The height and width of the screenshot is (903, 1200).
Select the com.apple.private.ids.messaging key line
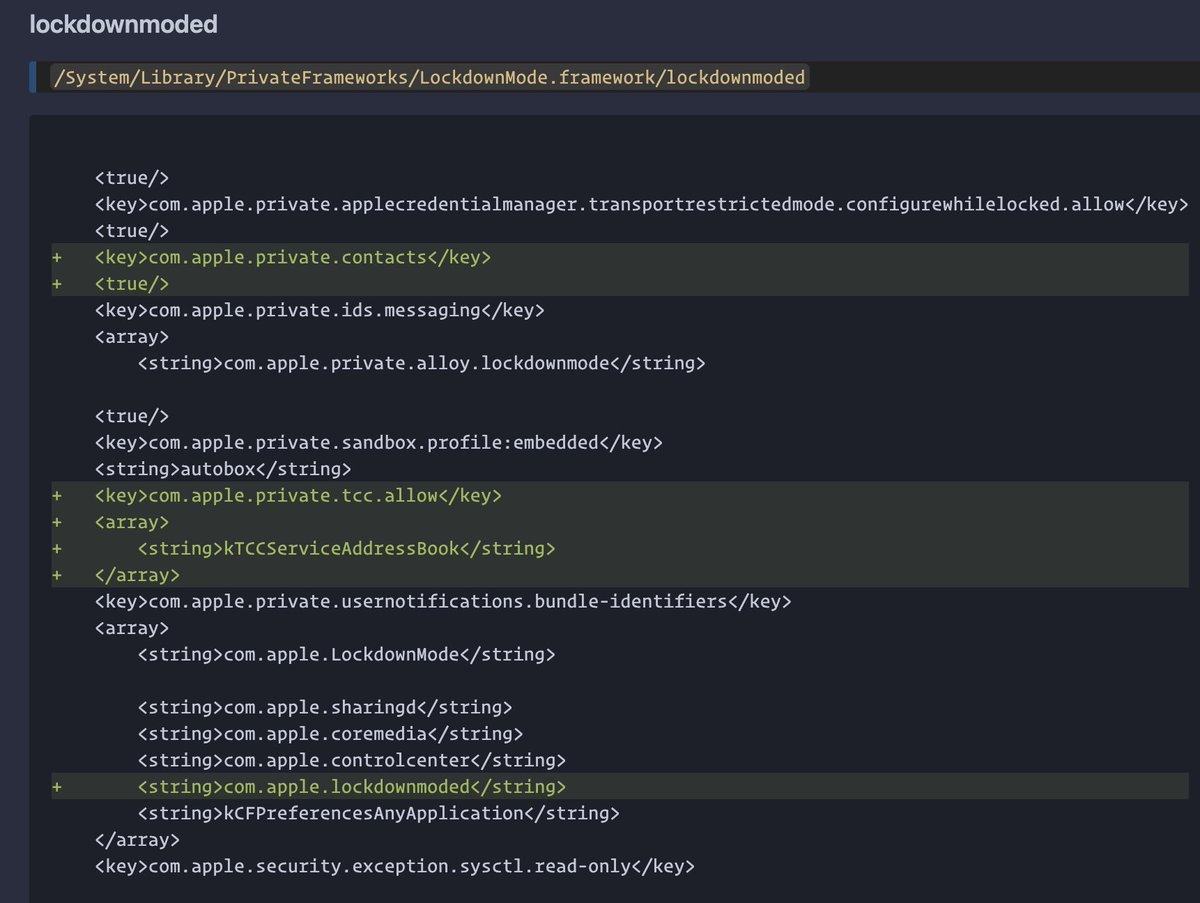(320, 310)
